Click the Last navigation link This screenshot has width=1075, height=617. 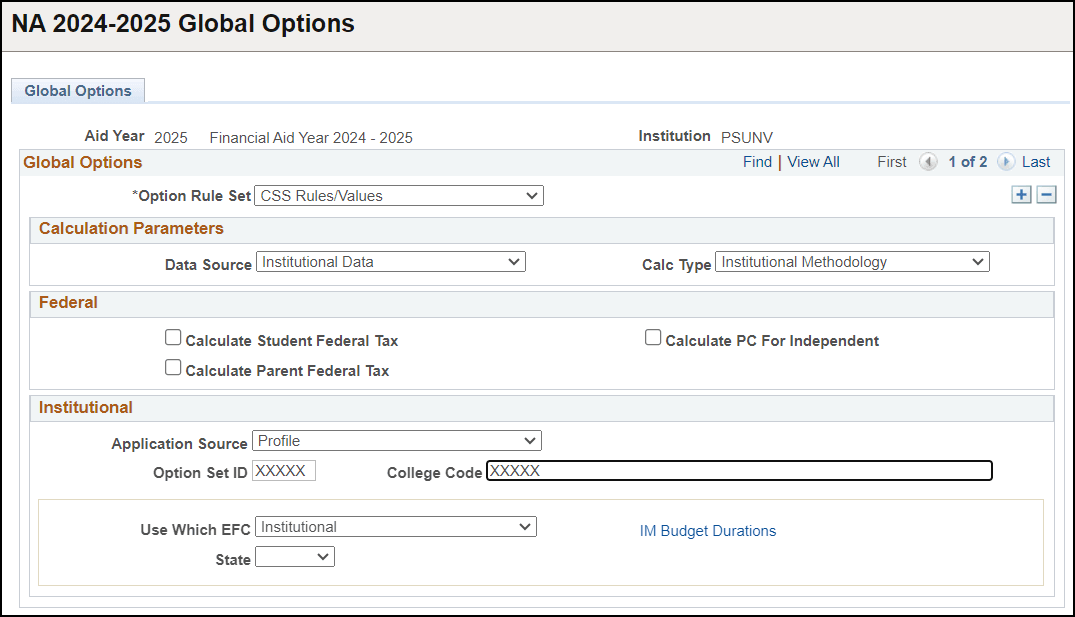tap(1036, 161)
